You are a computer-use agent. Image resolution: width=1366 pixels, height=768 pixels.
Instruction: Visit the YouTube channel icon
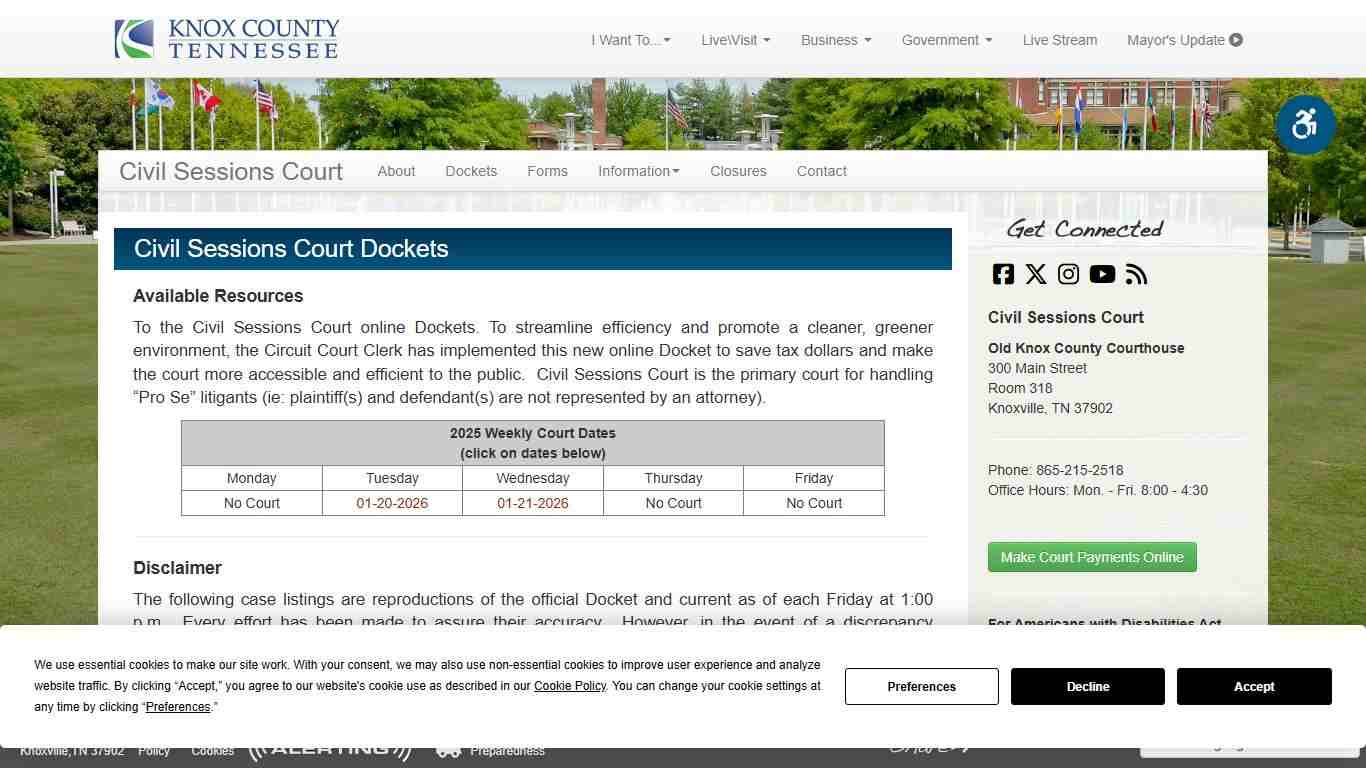pos(1102,274)
